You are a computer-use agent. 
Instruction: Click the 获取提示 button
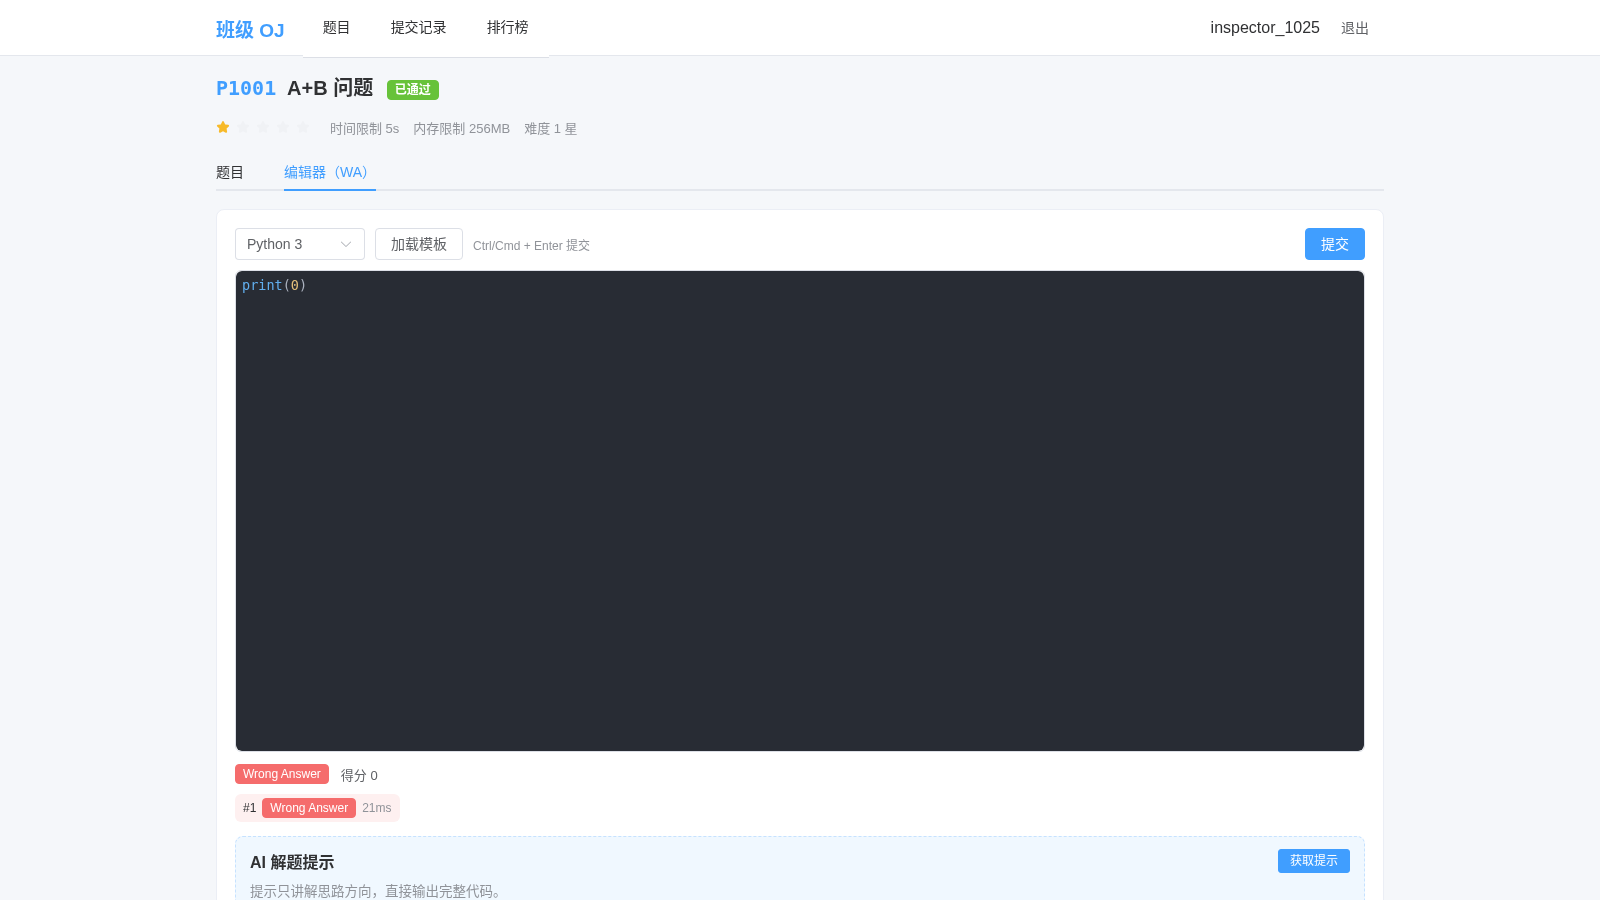point(1313,861)
